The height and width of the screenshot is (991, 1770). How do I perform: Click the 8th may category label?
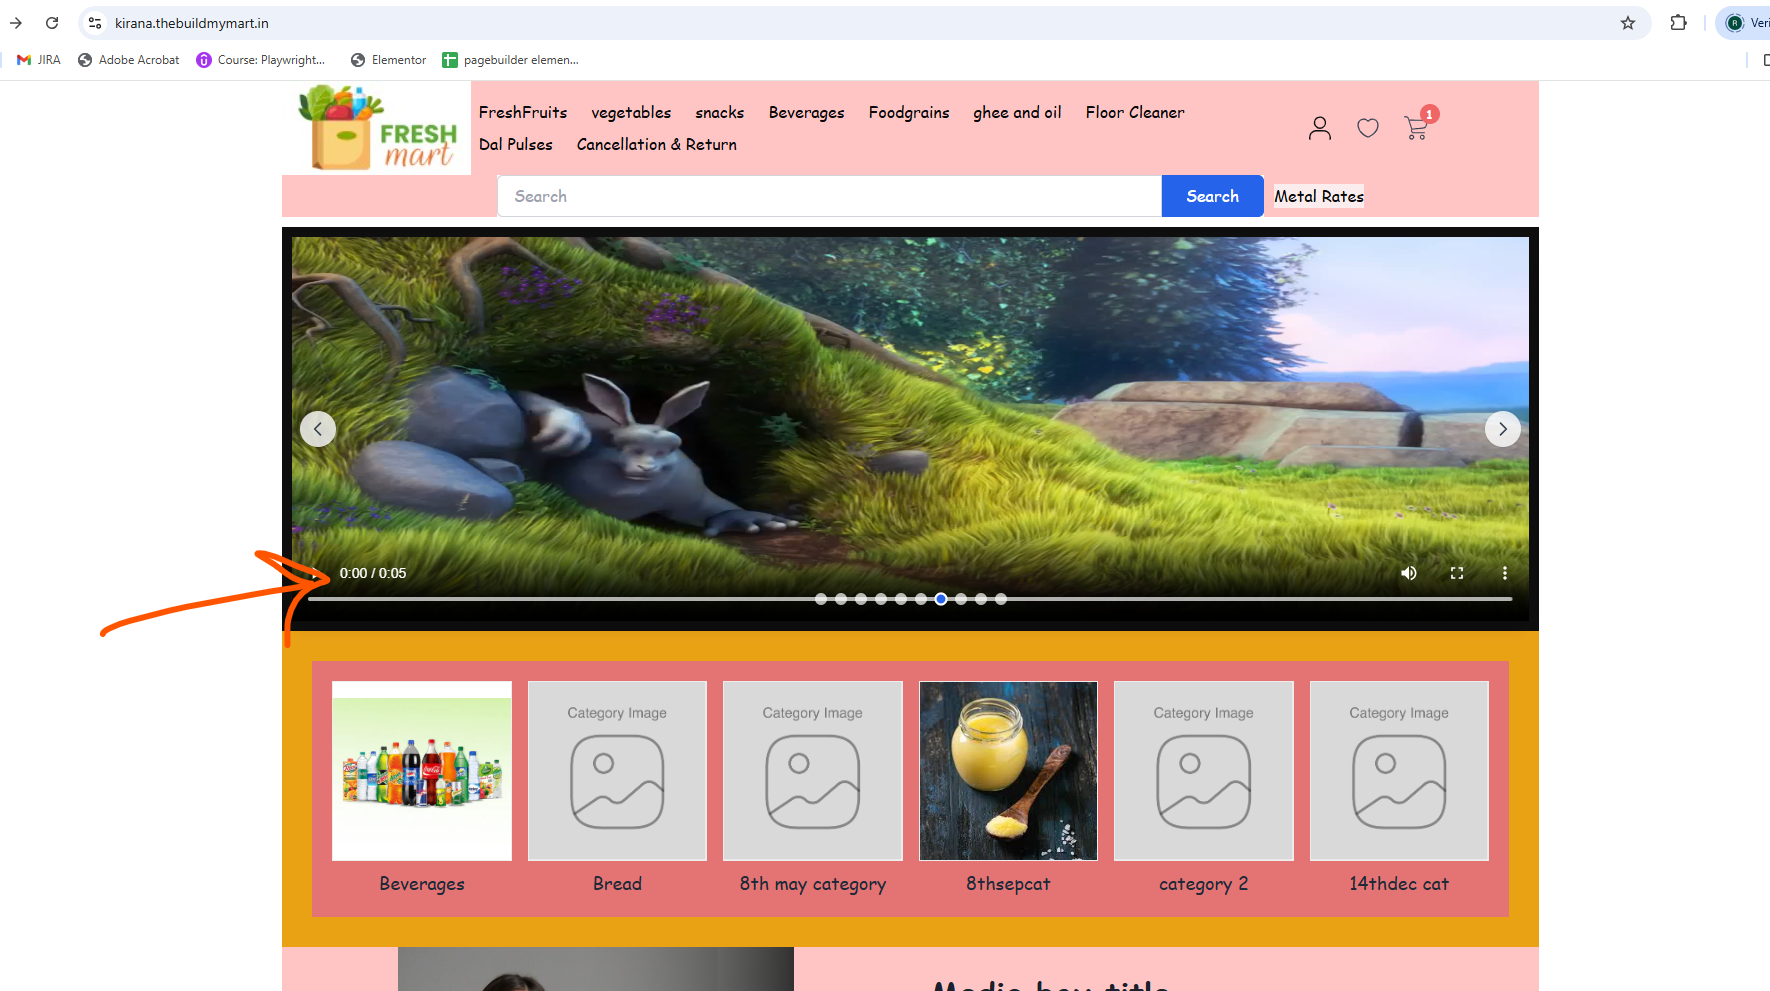pyautogui.click(x=813, y=884)
